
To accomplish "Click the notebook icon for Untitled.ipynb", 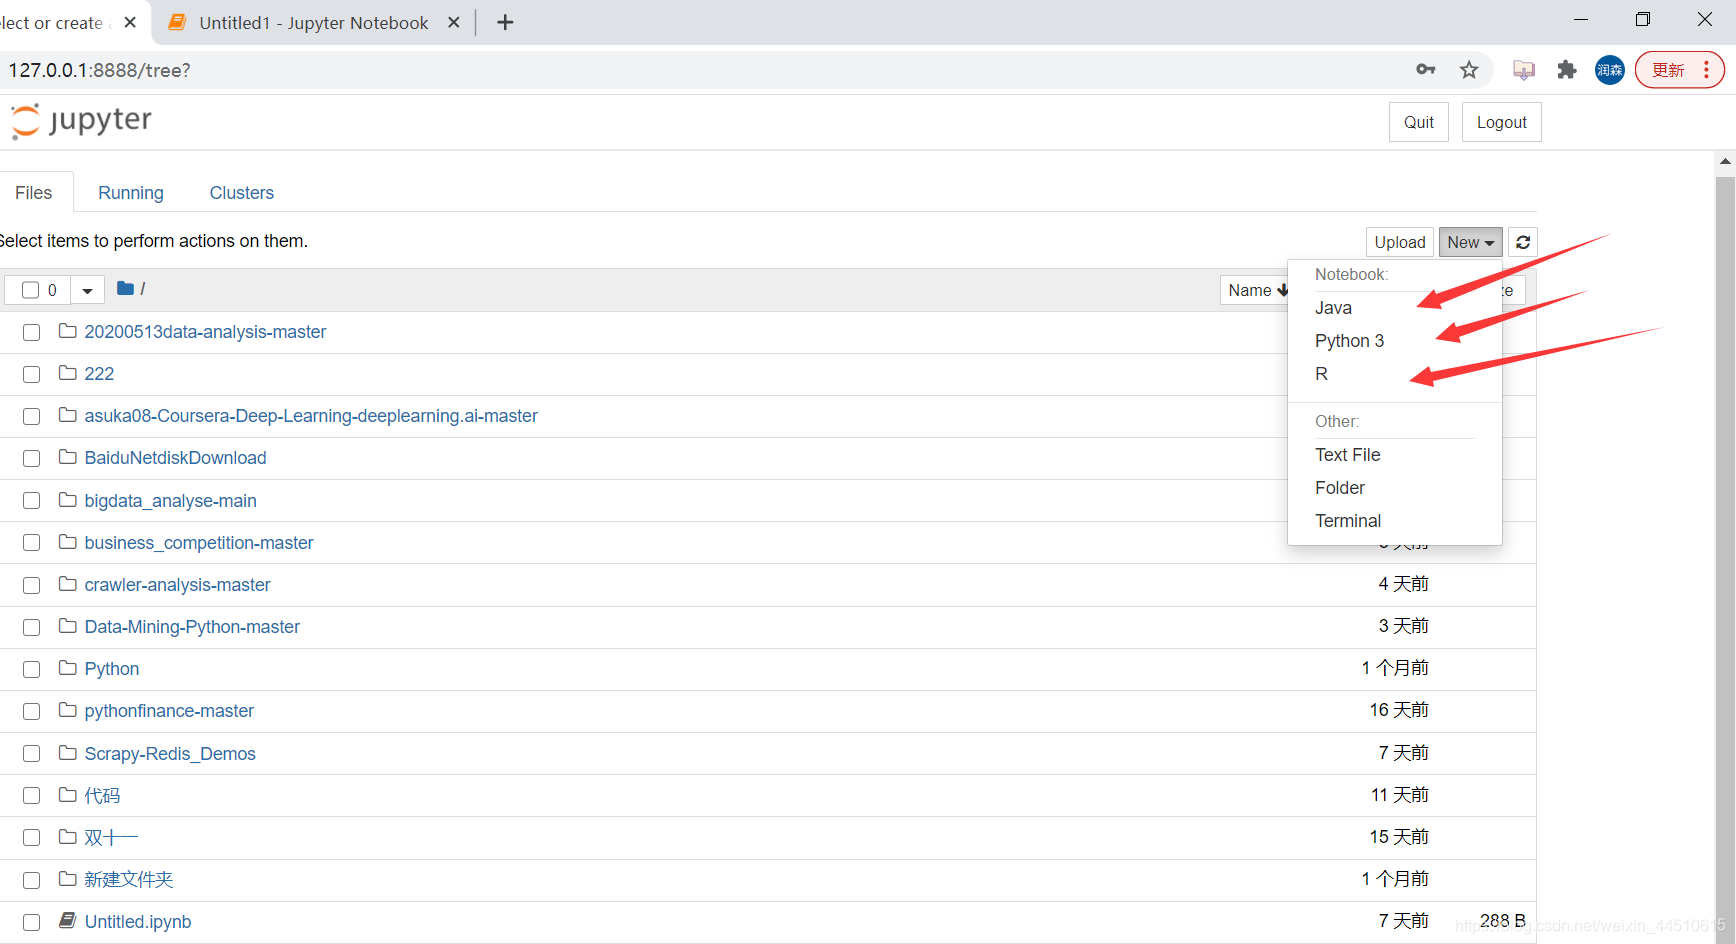I will tap(68, 920).
